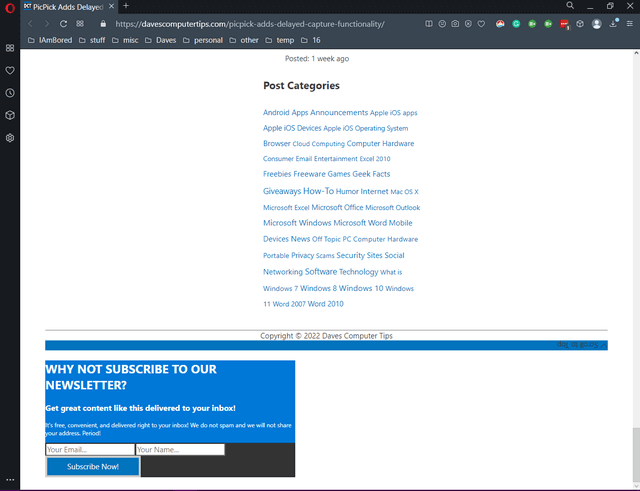This screenshot has height=491, width=640.
Task: Reload the current page
Action: click(63, 24)
